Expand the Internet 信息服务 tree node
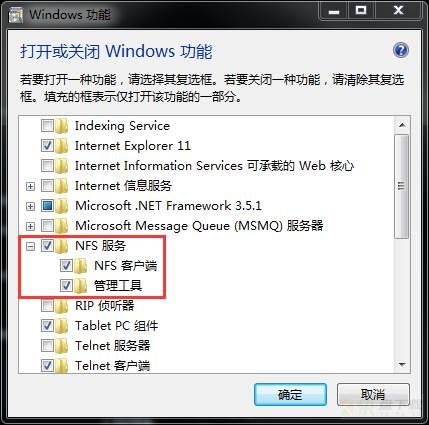Viewport: 429px width, 425px height. pyautogui.click(x=30, y=186)
